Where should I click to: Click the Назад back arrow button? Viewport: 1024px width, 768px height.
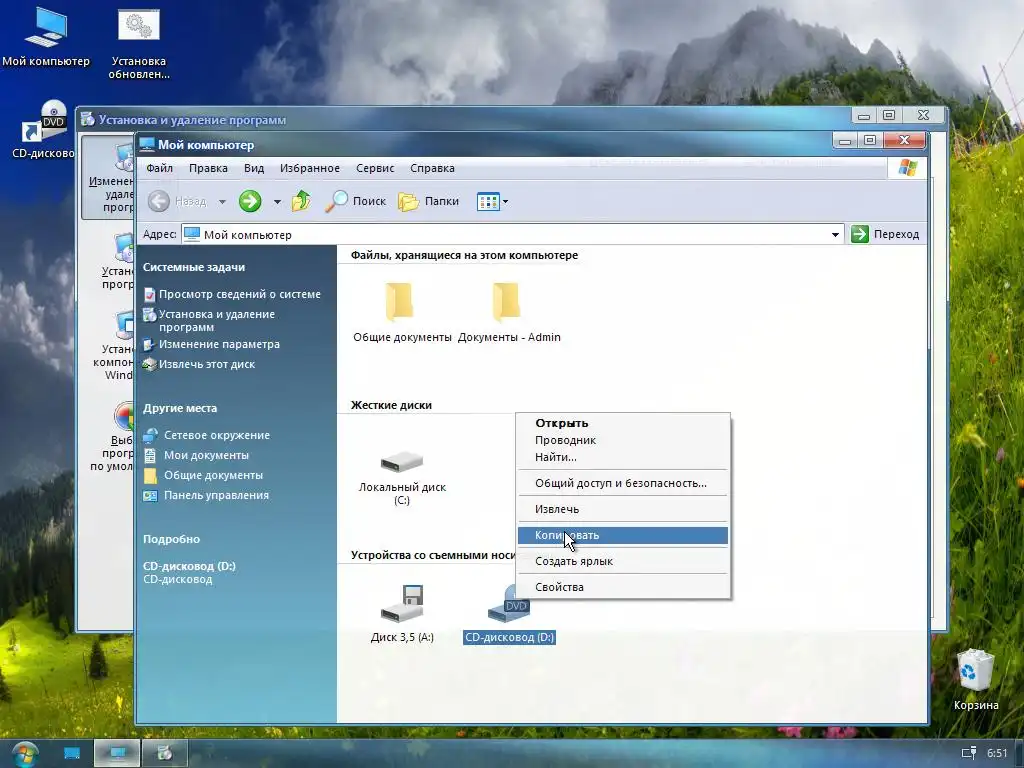159,201
